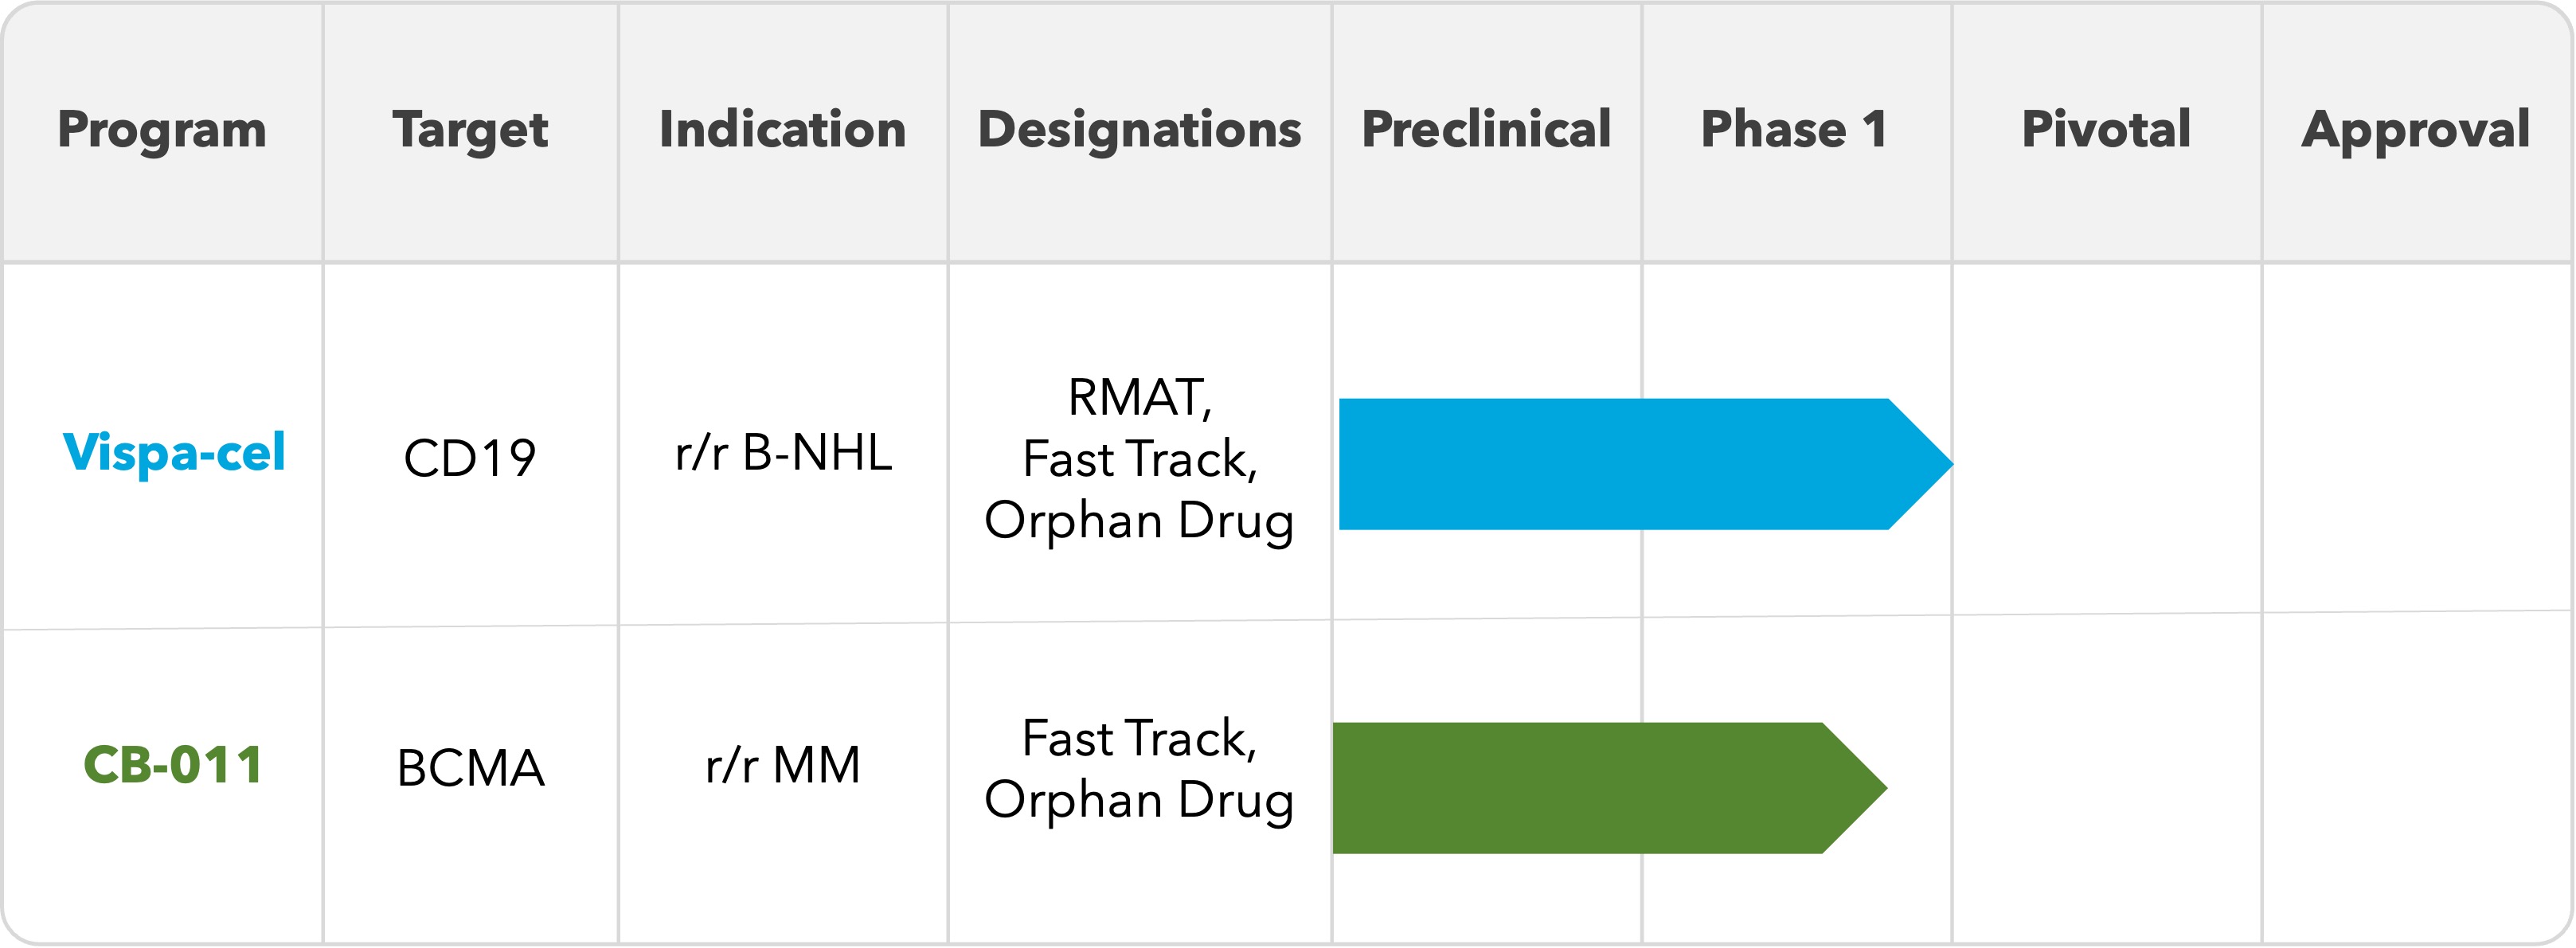The width and height of the screenshot is (2576, 948).
Task: Click CB-011's Fast Track designation
Action: pyautogui.click(x=1139, y=739)
